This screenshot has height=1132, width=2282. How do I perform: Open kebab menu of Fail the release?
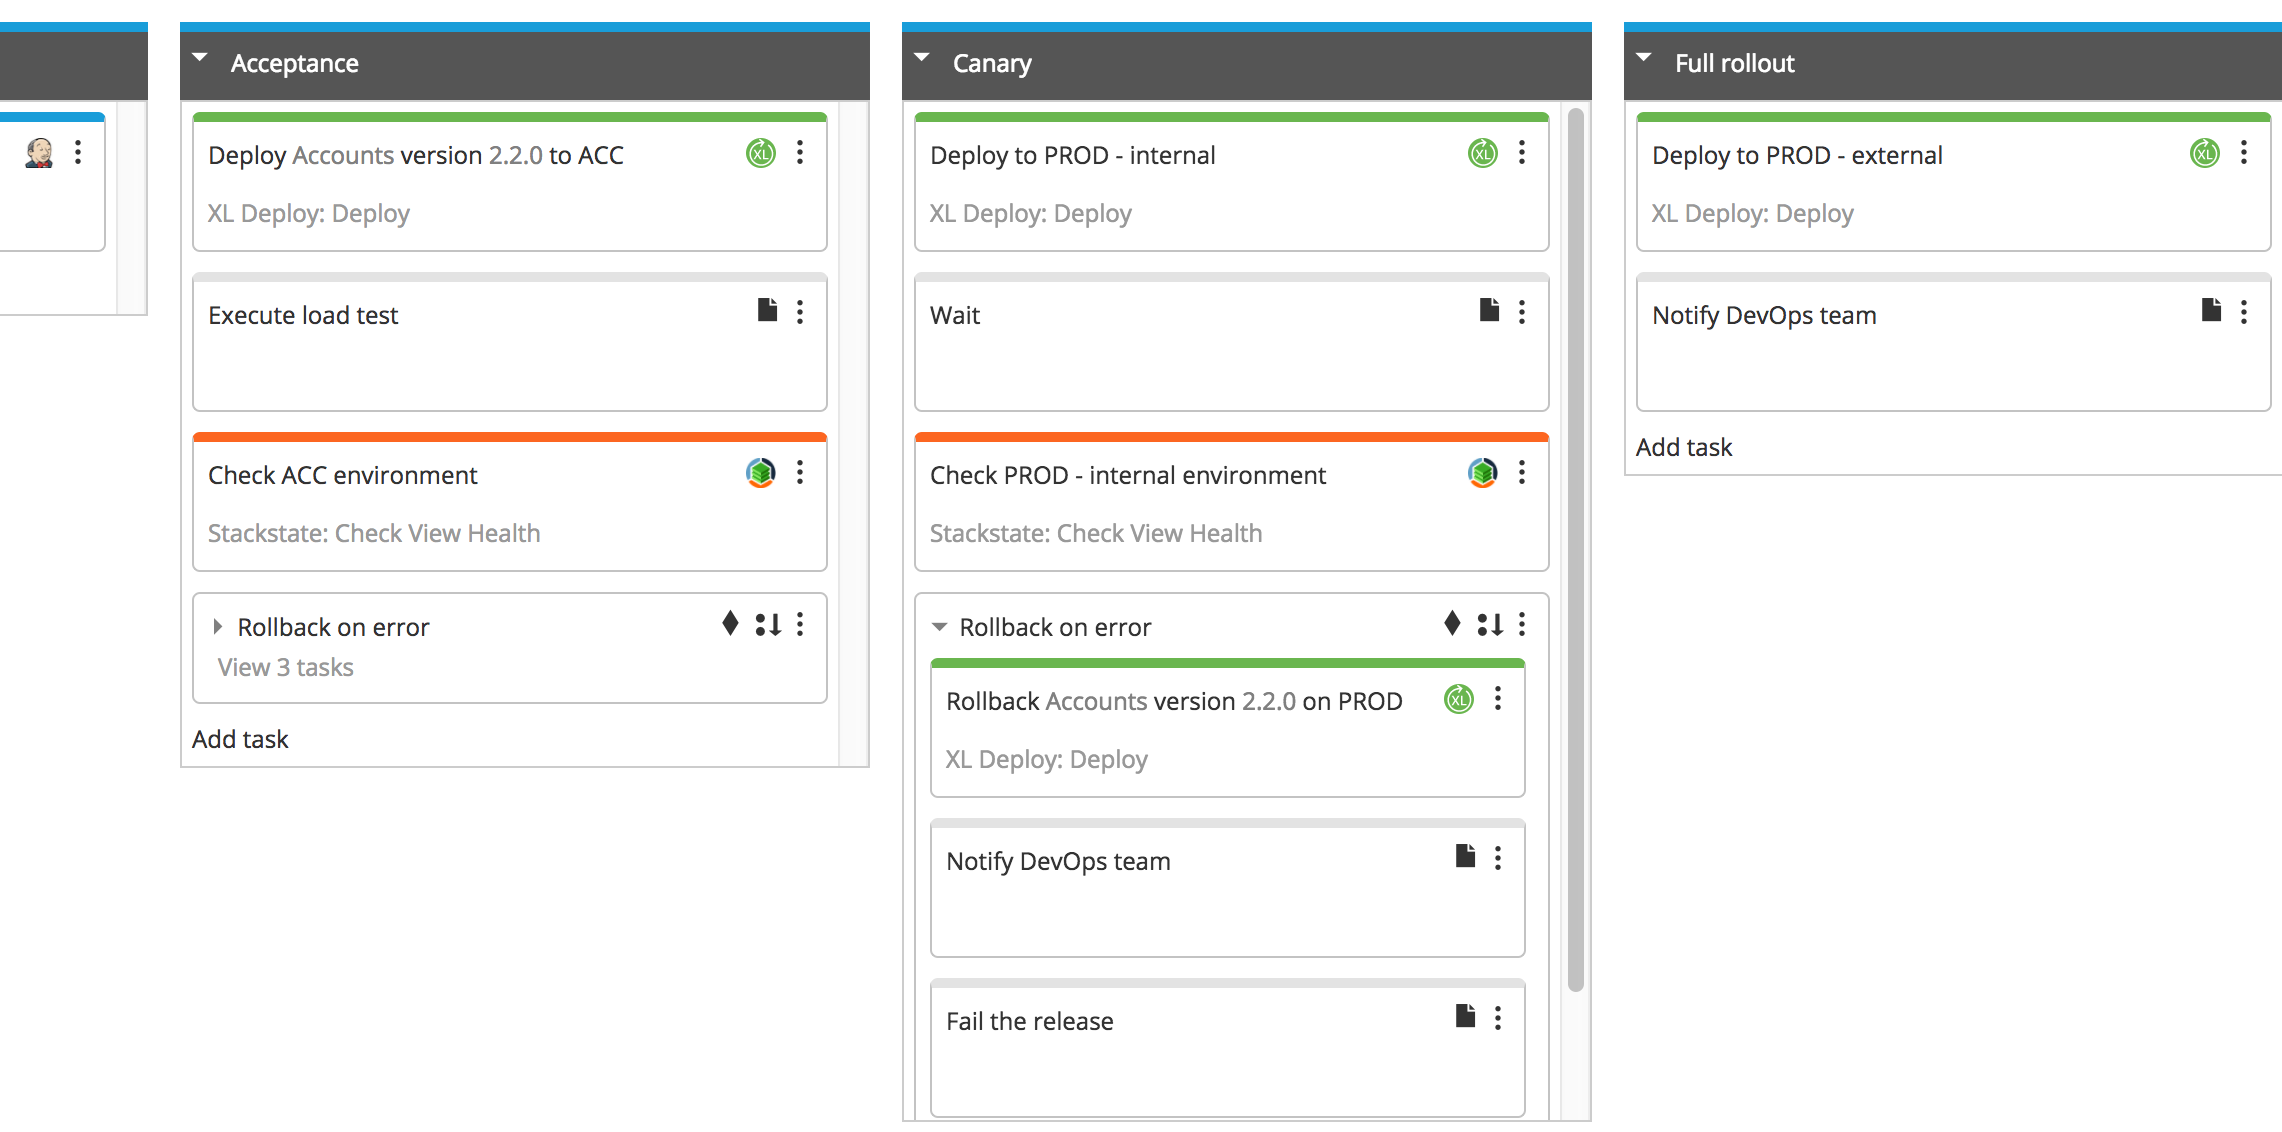pos(1498,1018)
